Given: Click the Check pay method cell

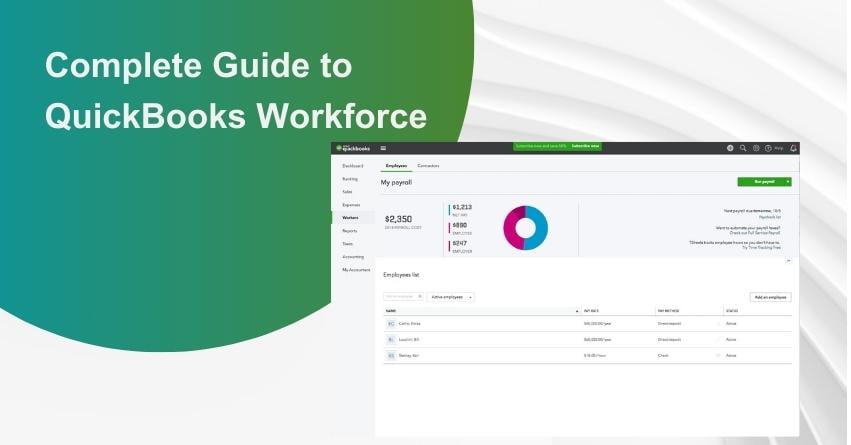Looking at the screenshot, I should [x=663, y=356].
